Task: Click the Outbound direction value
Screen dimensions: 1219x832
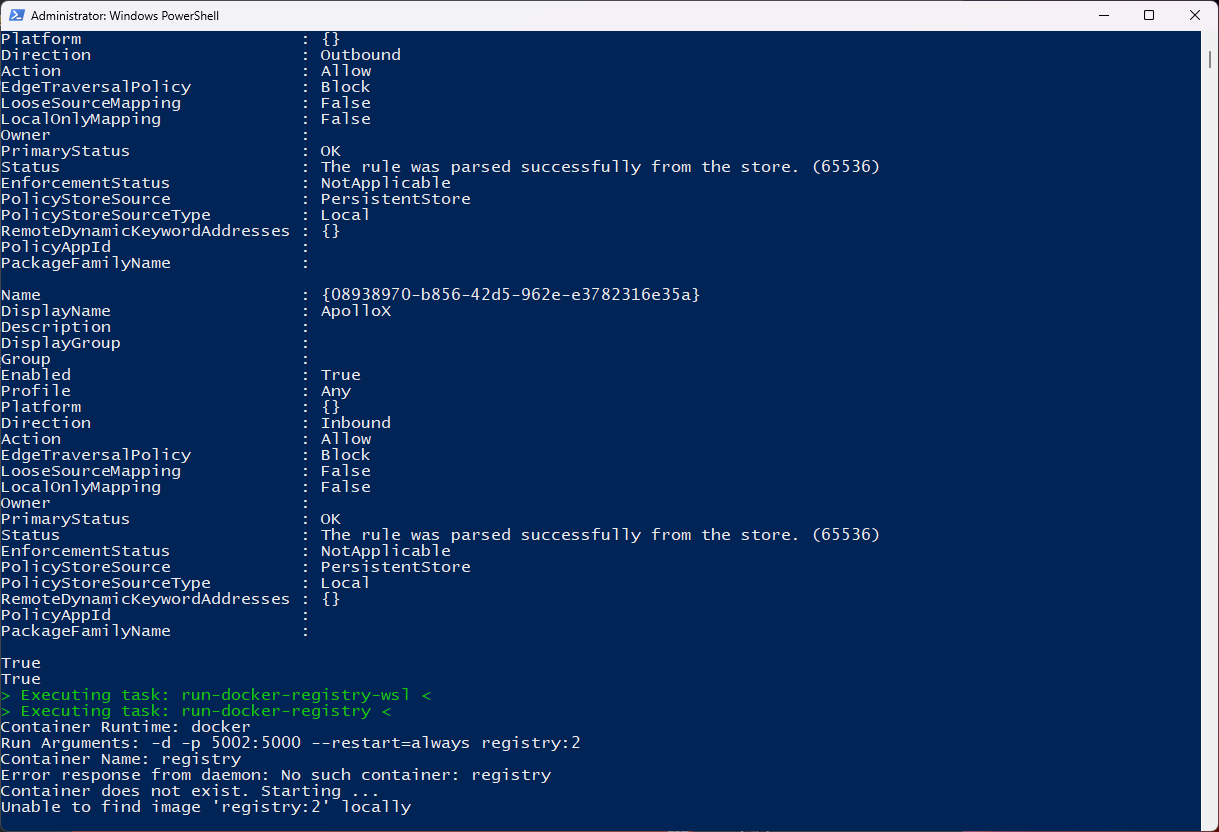Action: click(360, 55)
